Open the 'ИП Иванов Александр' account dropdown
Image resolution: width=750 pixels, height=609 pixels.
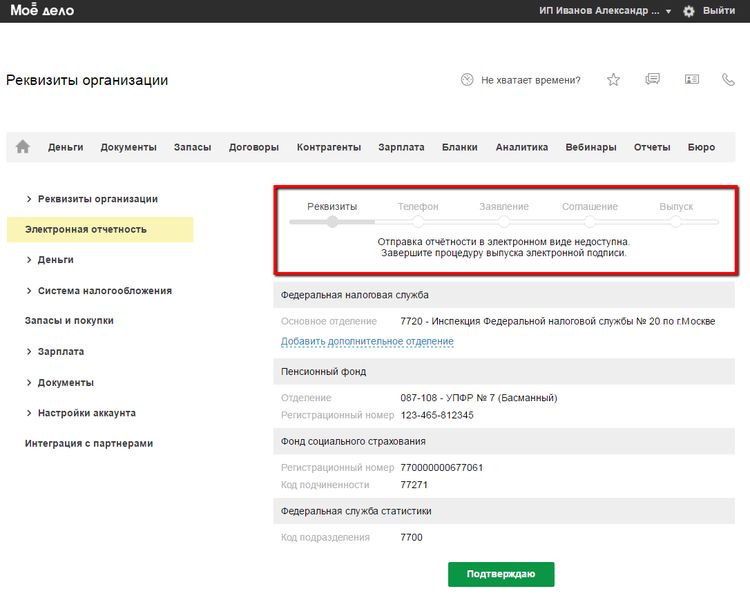605,11
